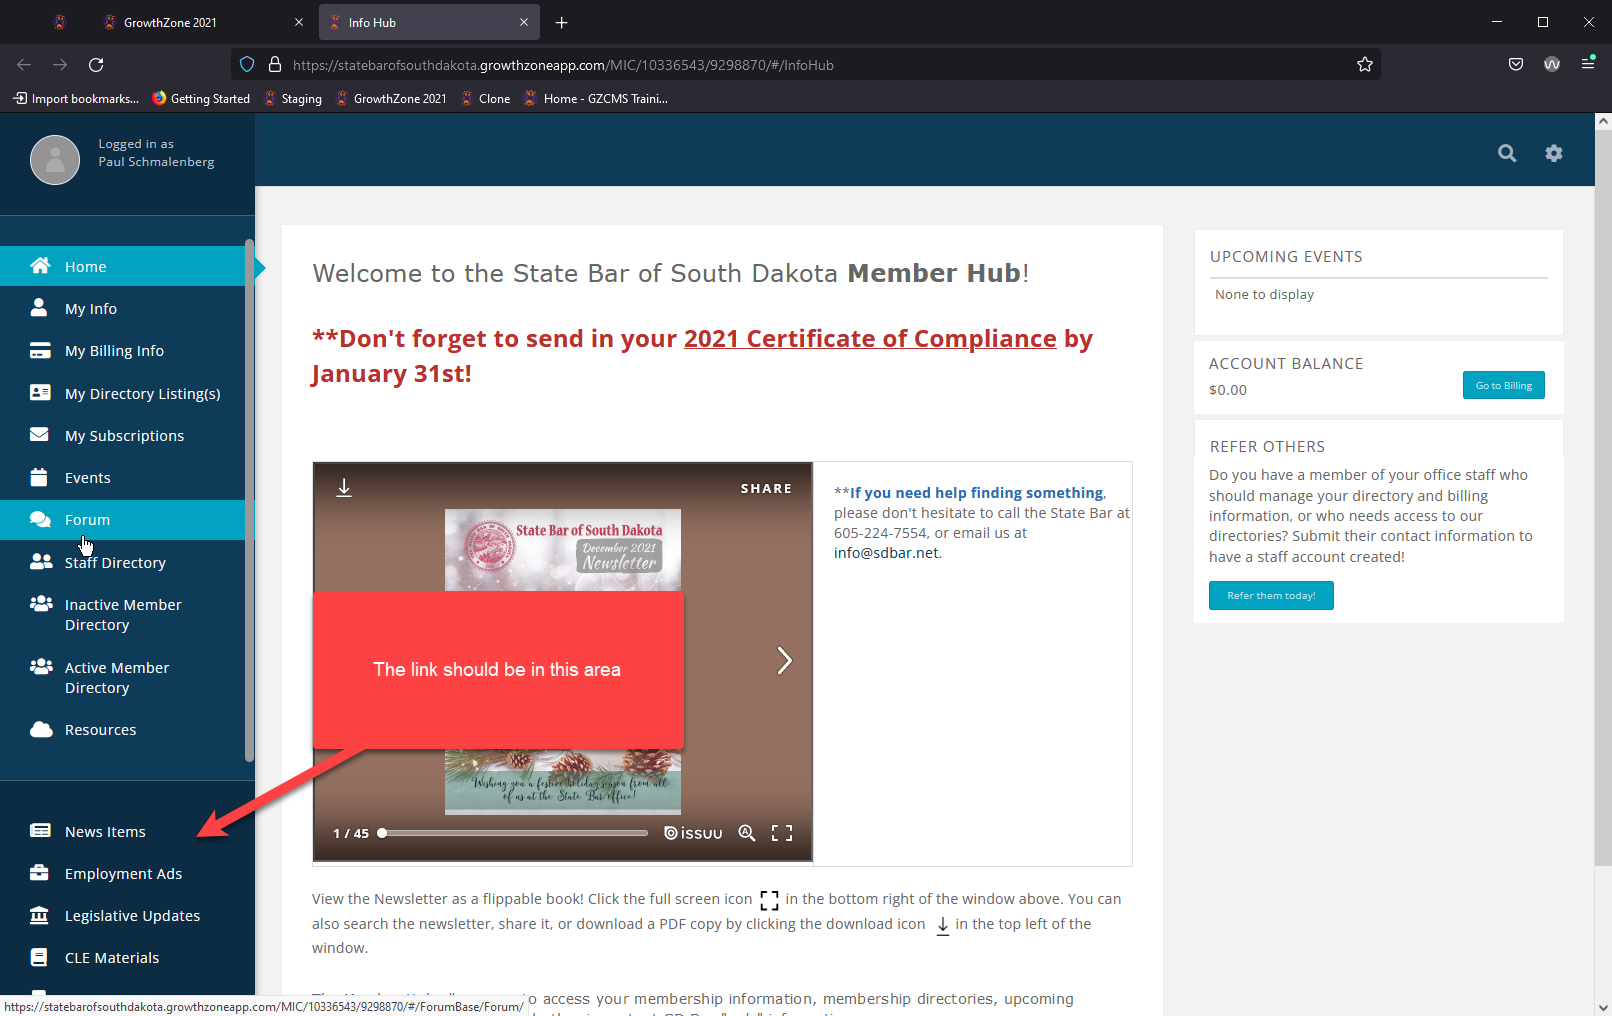Enter fullscreen mode in newsletter viewer
The width and height of the screenshot is (1612, 1016).
point(782,833)
